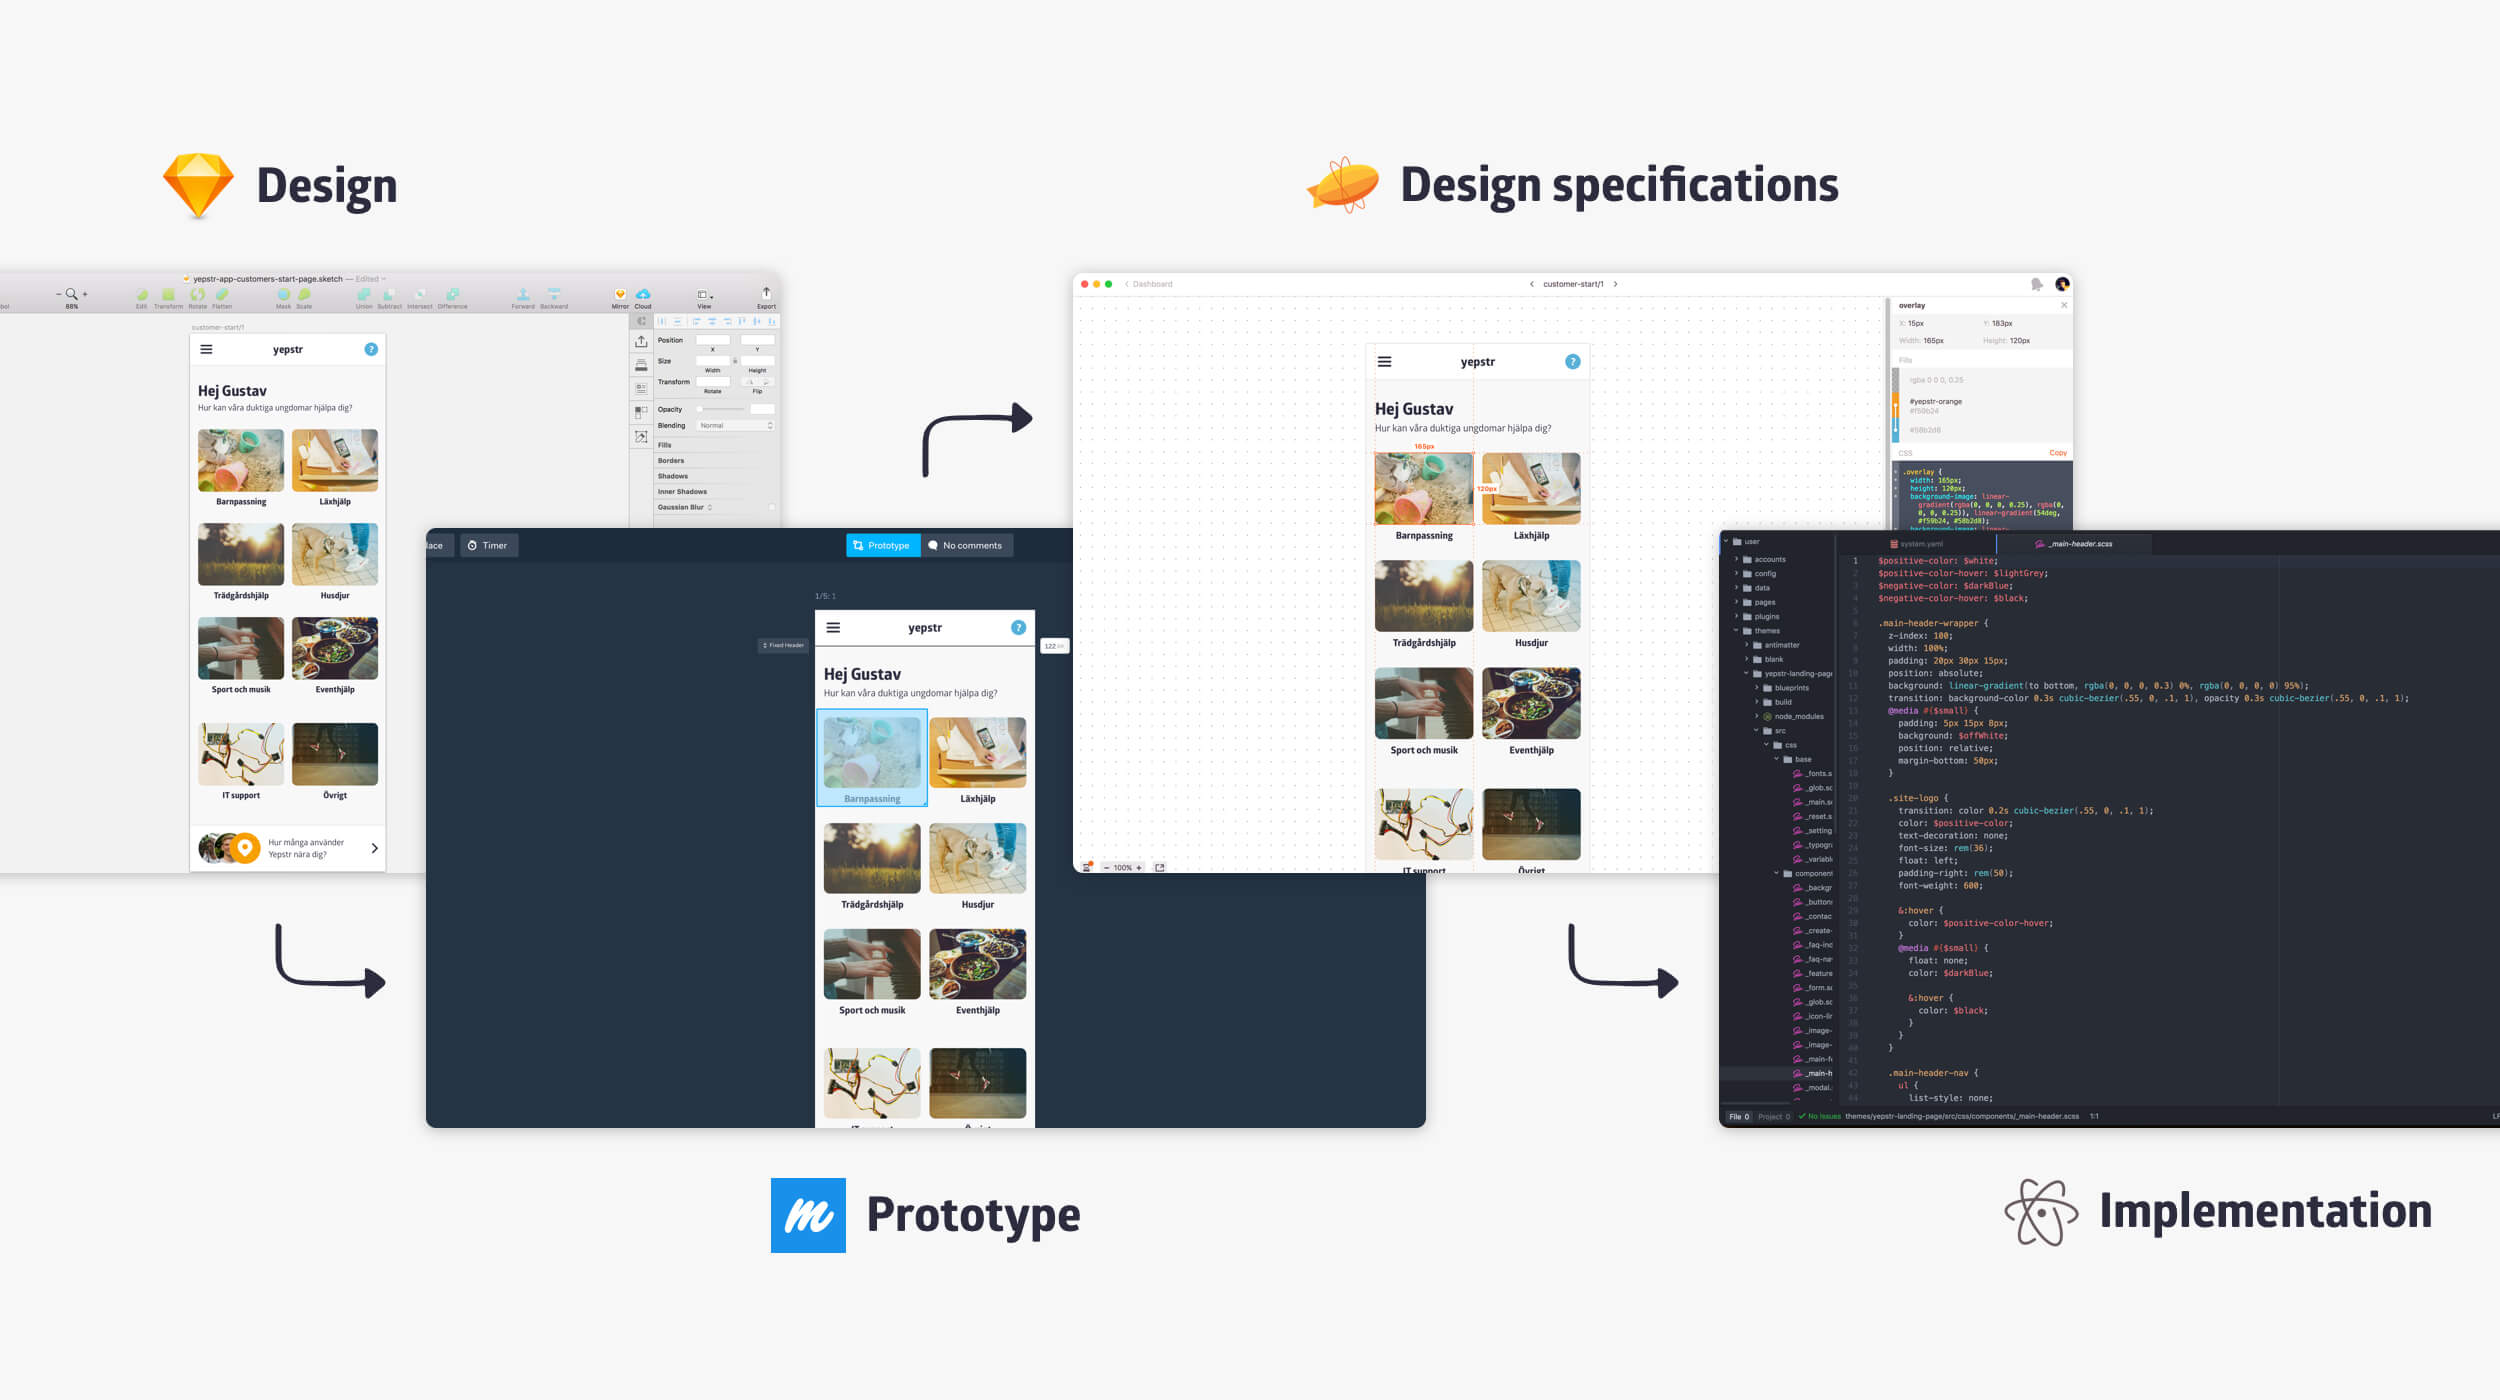Go to next screen arrow in Zeplin
Image resolution: width=2500 pixels, height=1400 pixels.
tap(1616, 284)
